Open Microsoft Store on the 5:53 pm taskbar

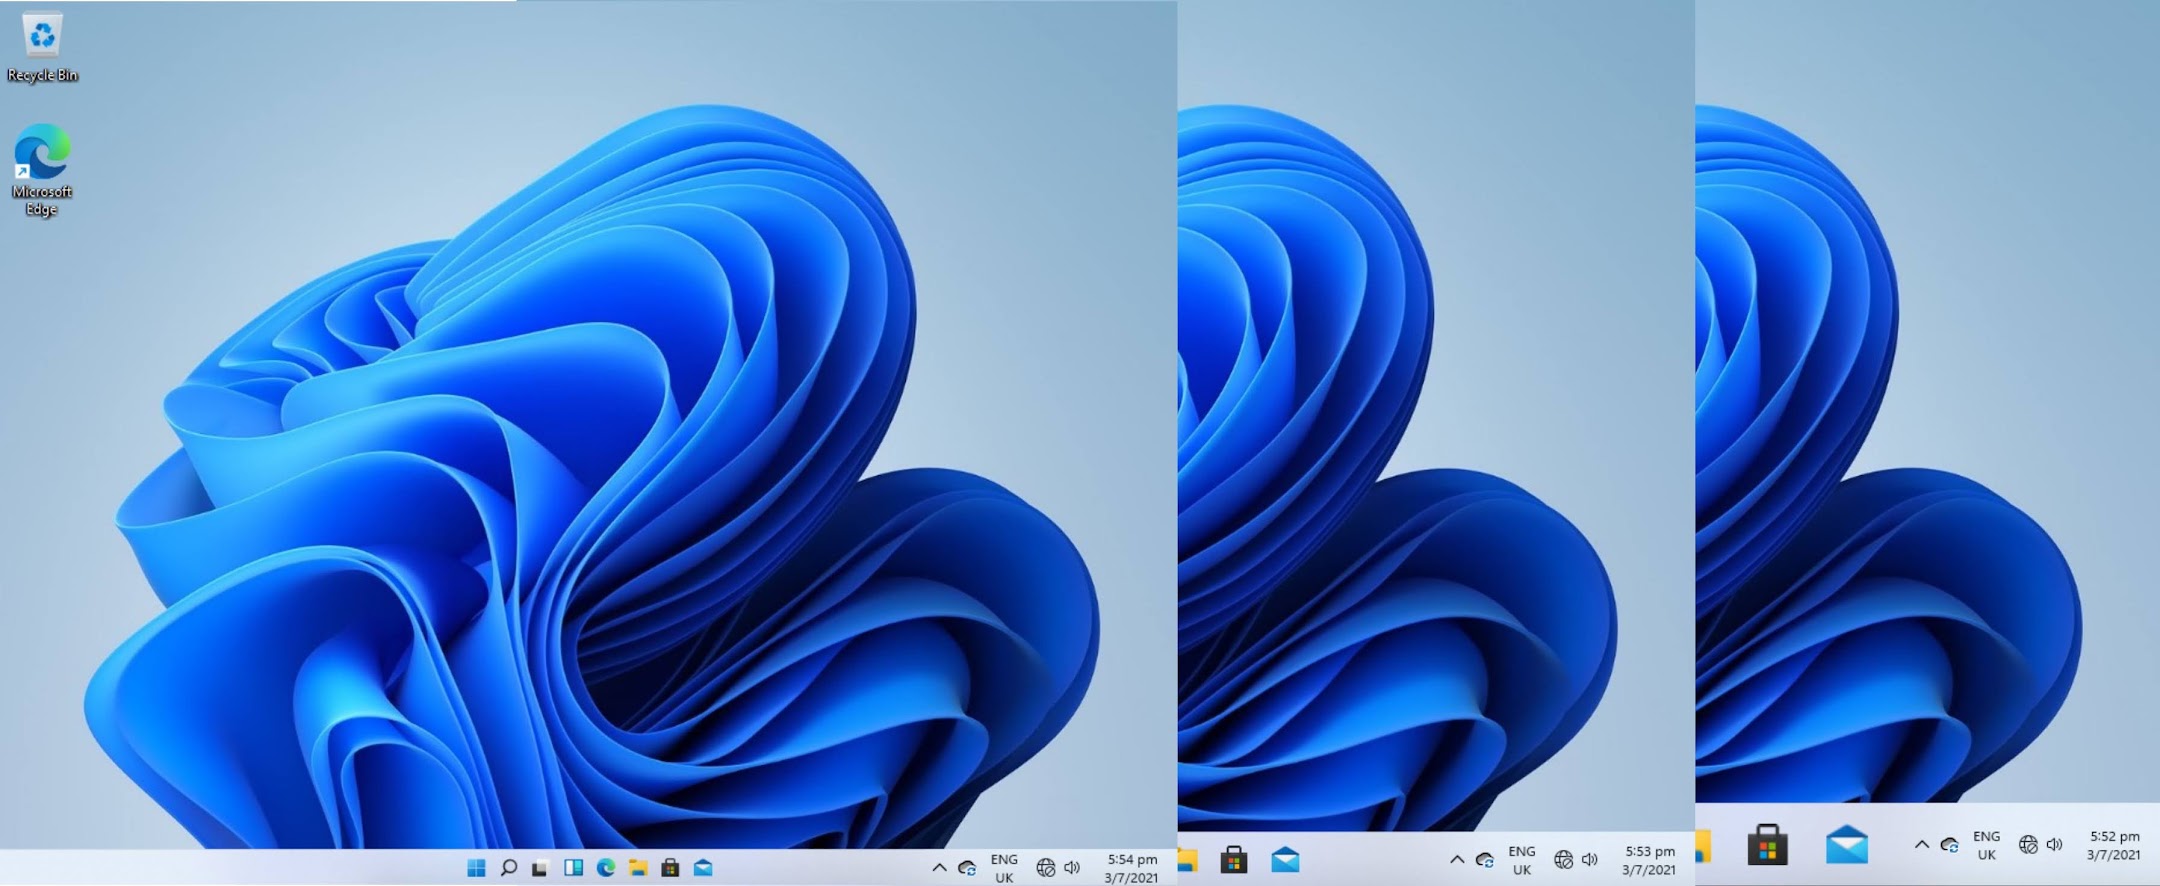(x=1234, y=859)
